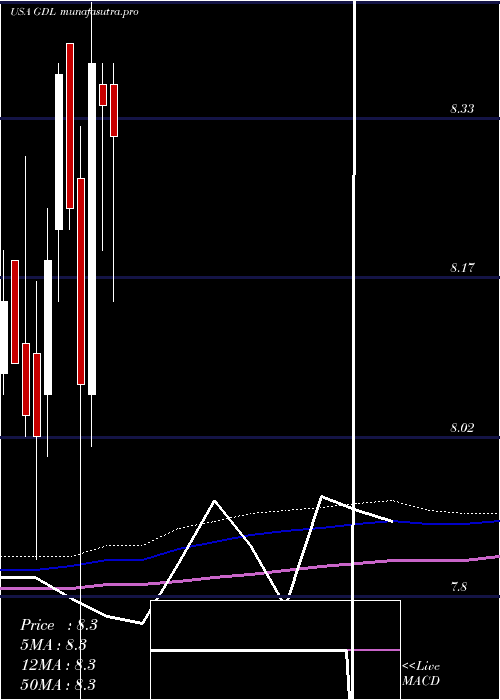The width and height of the screenshot is (500, 700).
Task: Click the '12MA : 8.3' readout
Action: coord(58,665)
